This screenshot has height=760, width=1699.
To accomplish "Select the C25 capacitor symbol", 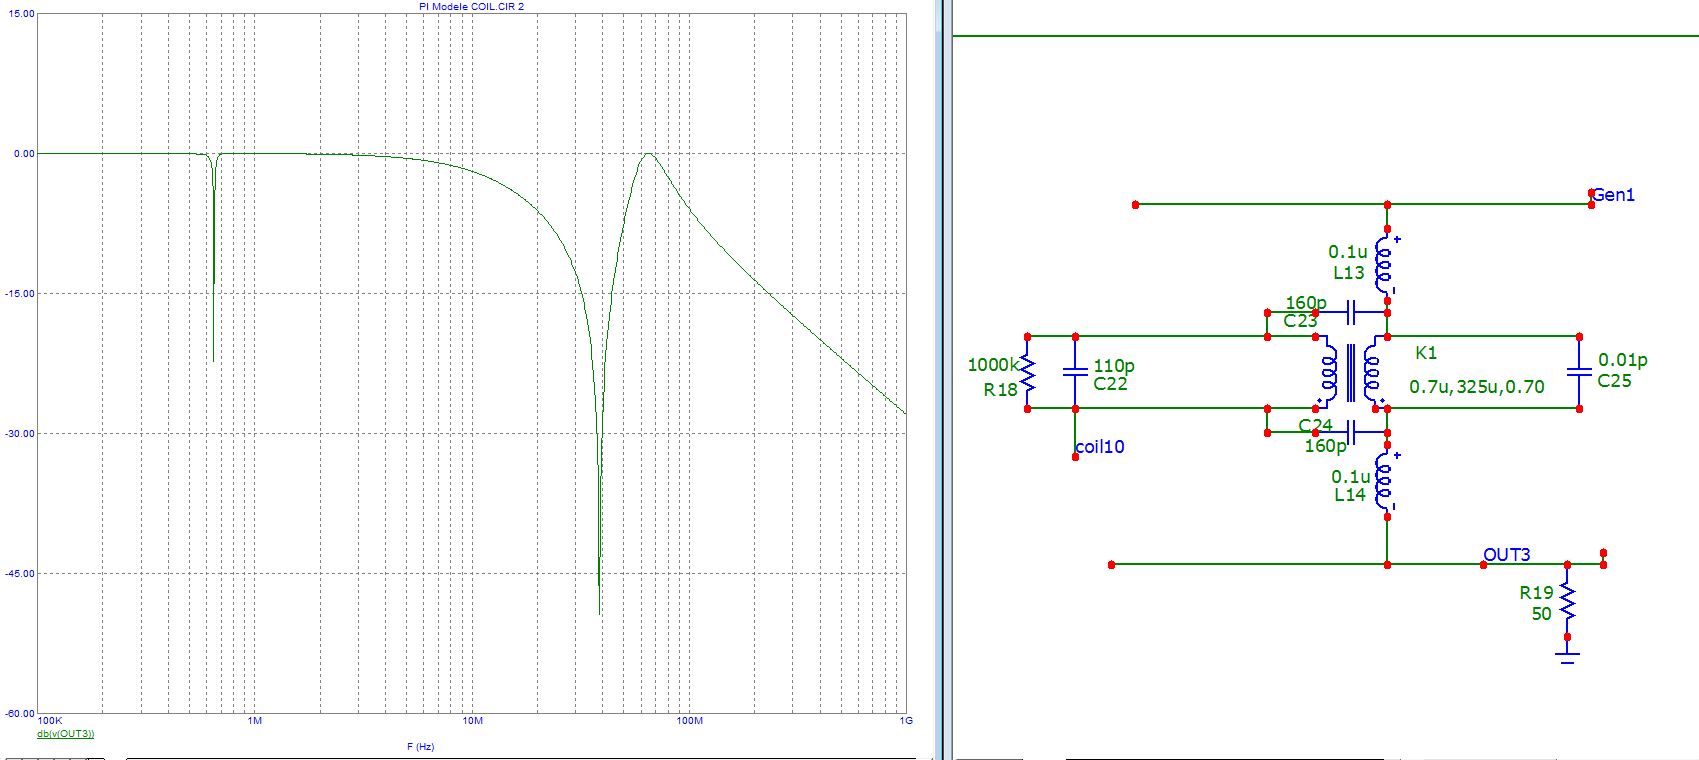I will 1579,371.
